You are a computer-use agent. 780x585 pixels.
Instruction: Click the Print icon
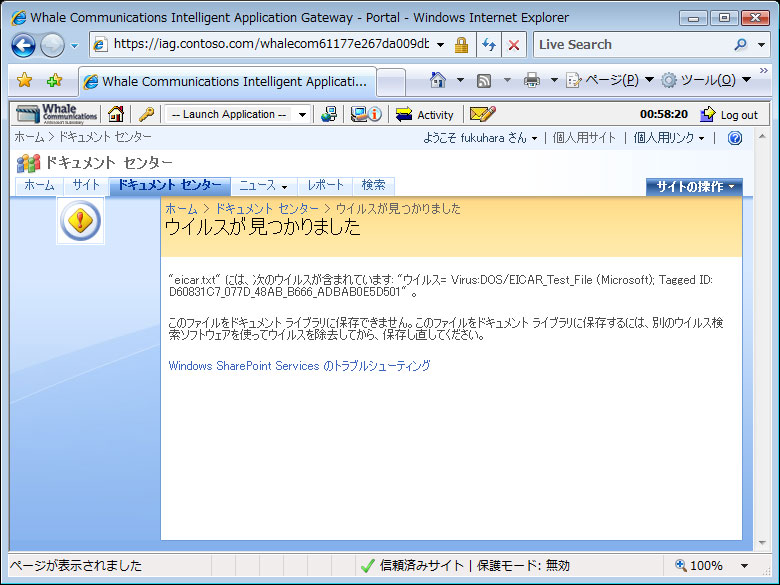pos(532,80)
